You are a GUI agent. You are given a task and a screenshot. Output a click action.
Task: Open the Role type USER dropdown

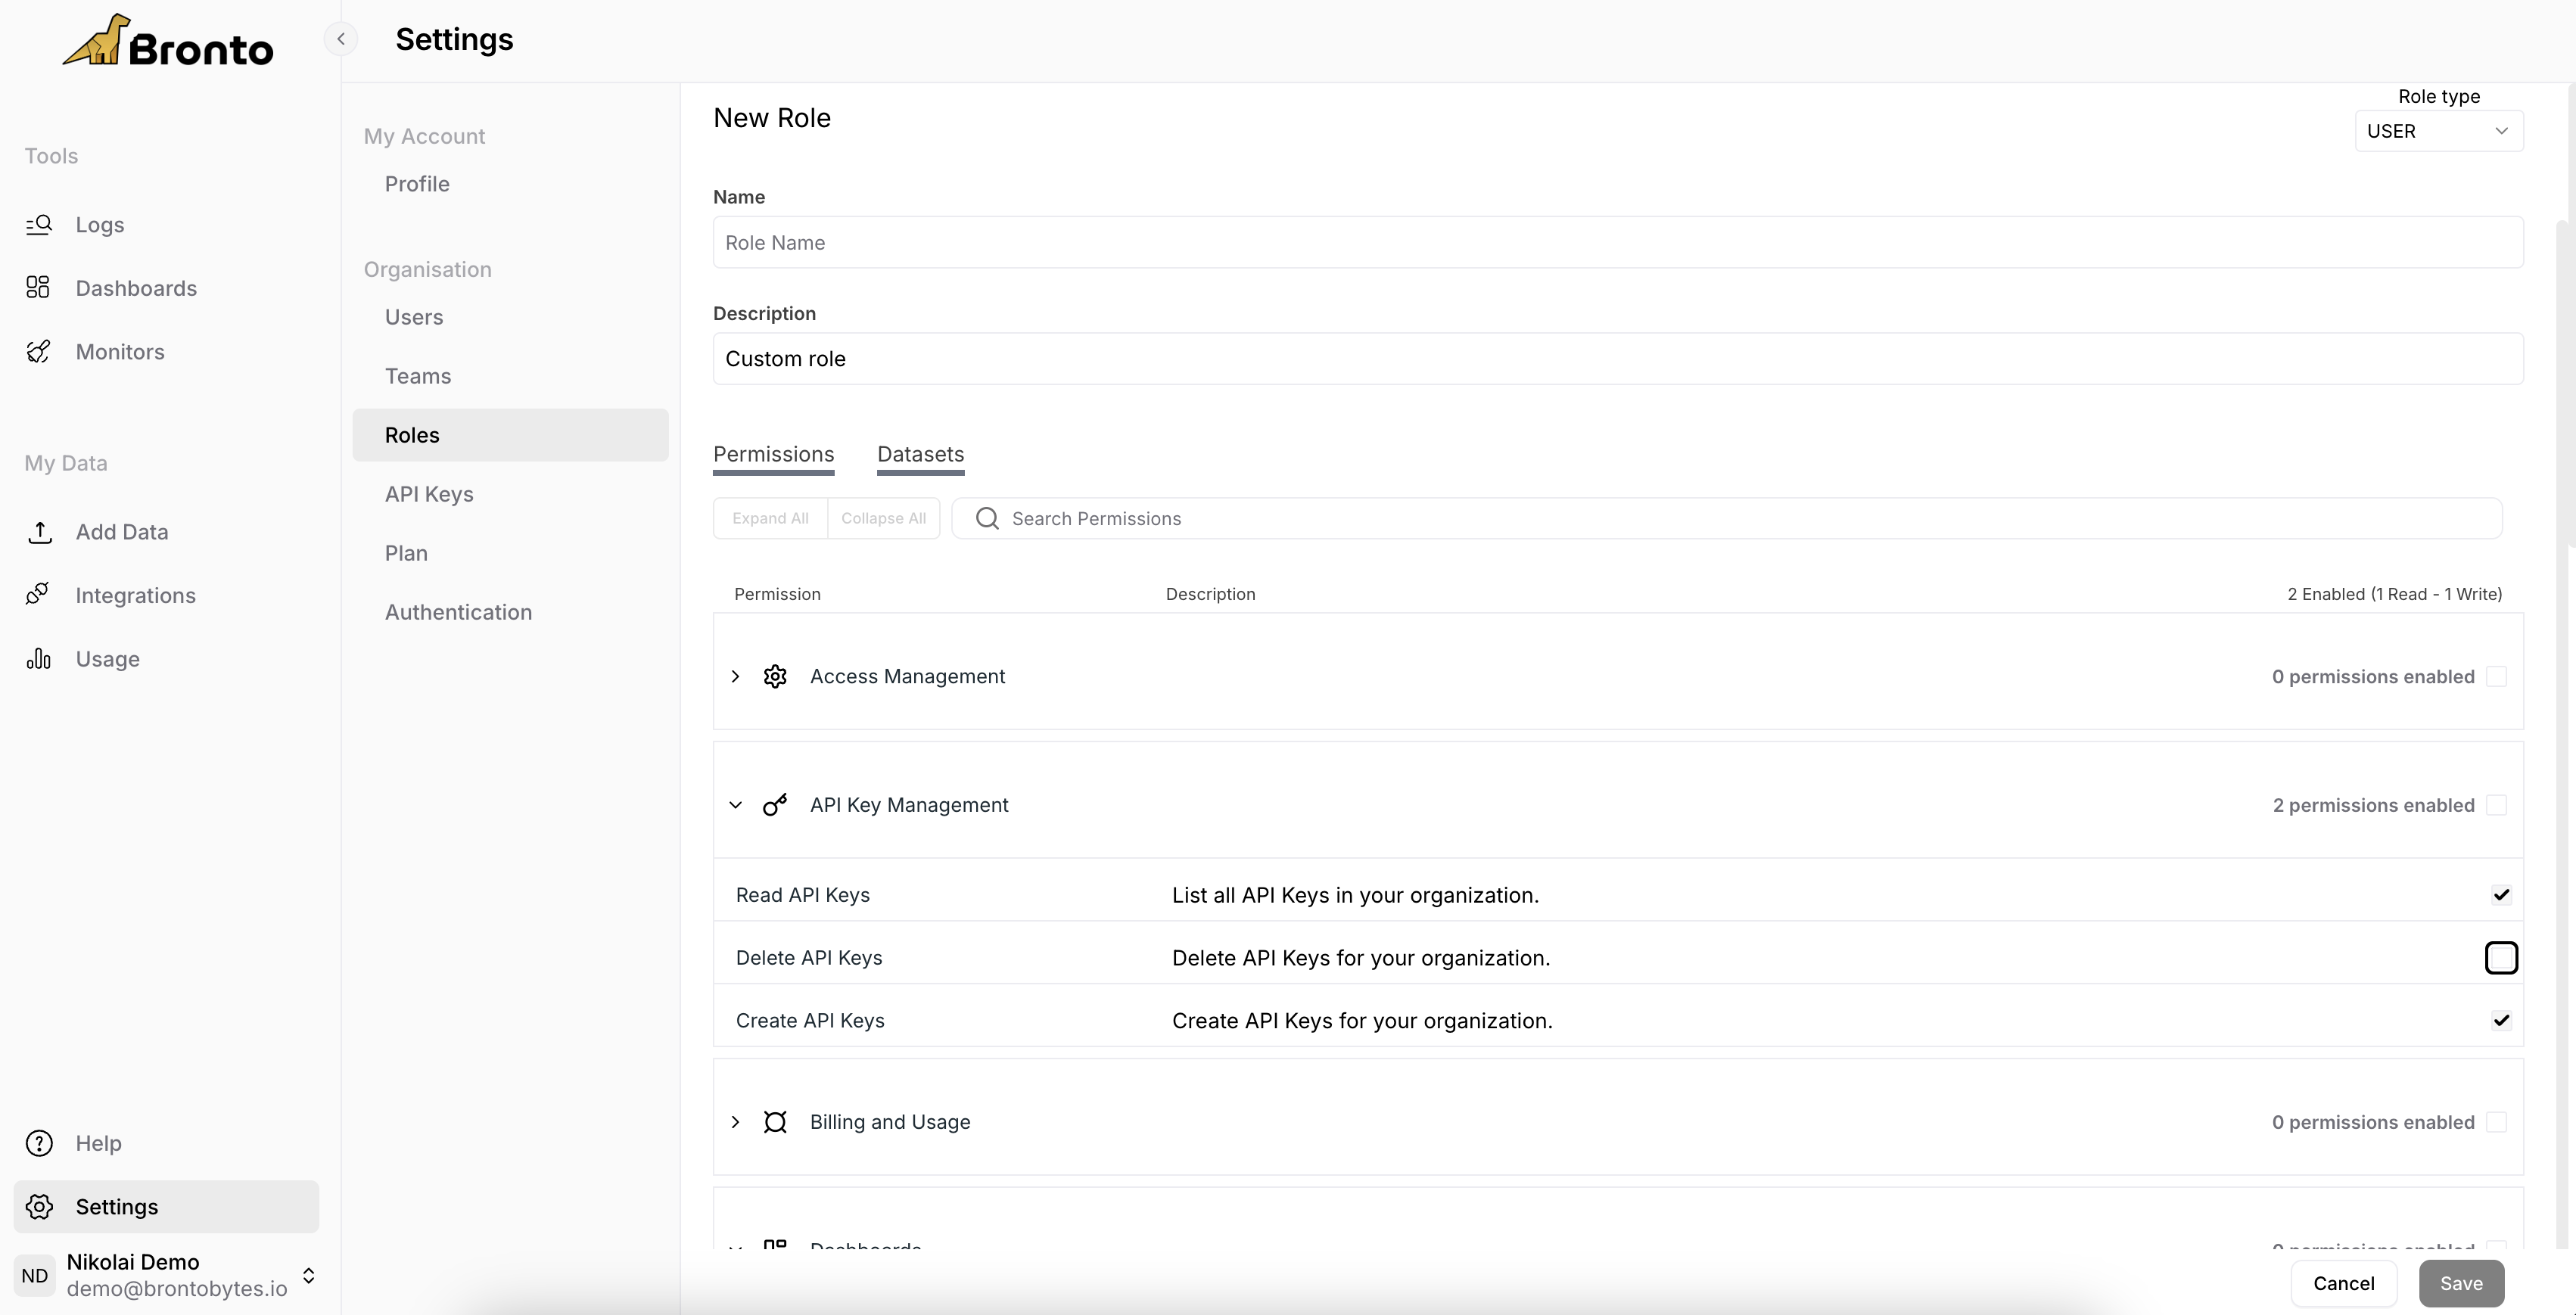click(x=2438, y=131)
